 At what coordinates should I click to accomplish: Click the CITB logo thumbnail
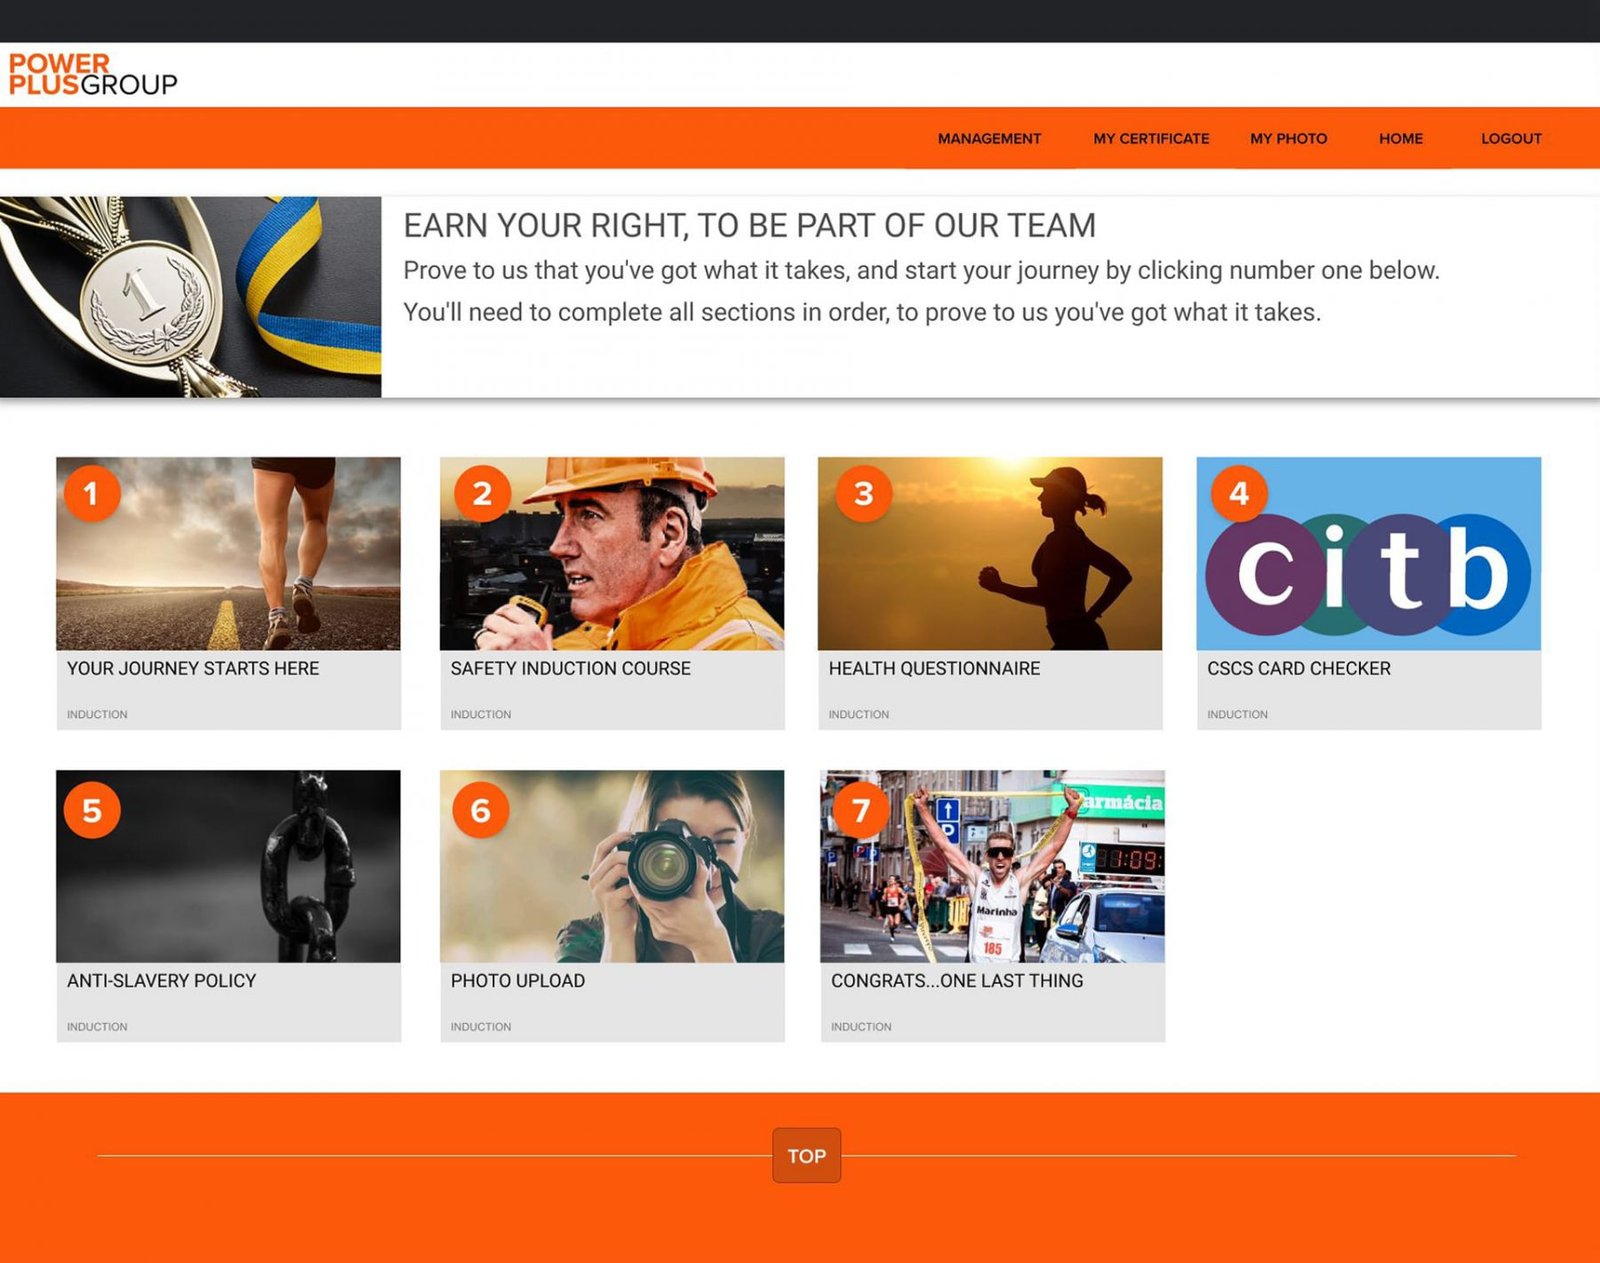pos(1368,554)
